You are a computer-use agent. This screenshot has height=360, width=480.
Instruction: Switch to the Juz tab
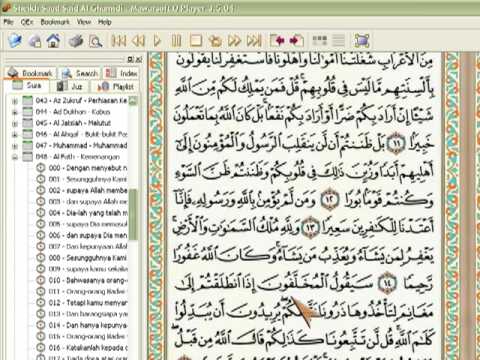tap(70, 87)
